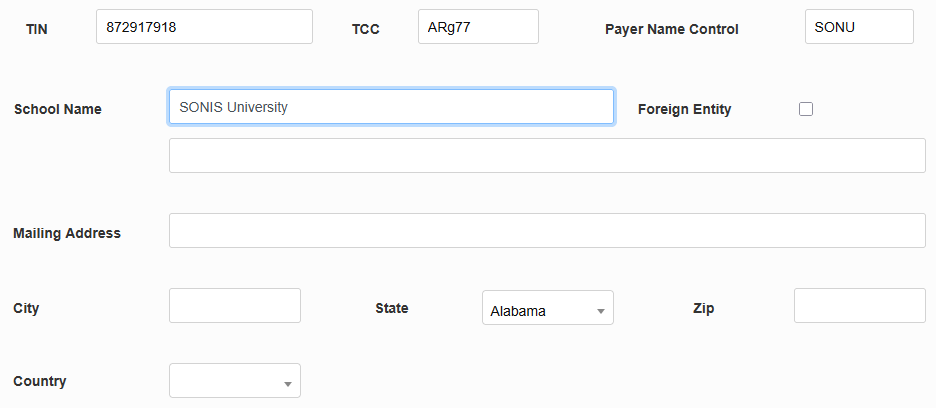Click the TCC label text
The width and height of the screenshot is (936, 408).
point(366,29)
